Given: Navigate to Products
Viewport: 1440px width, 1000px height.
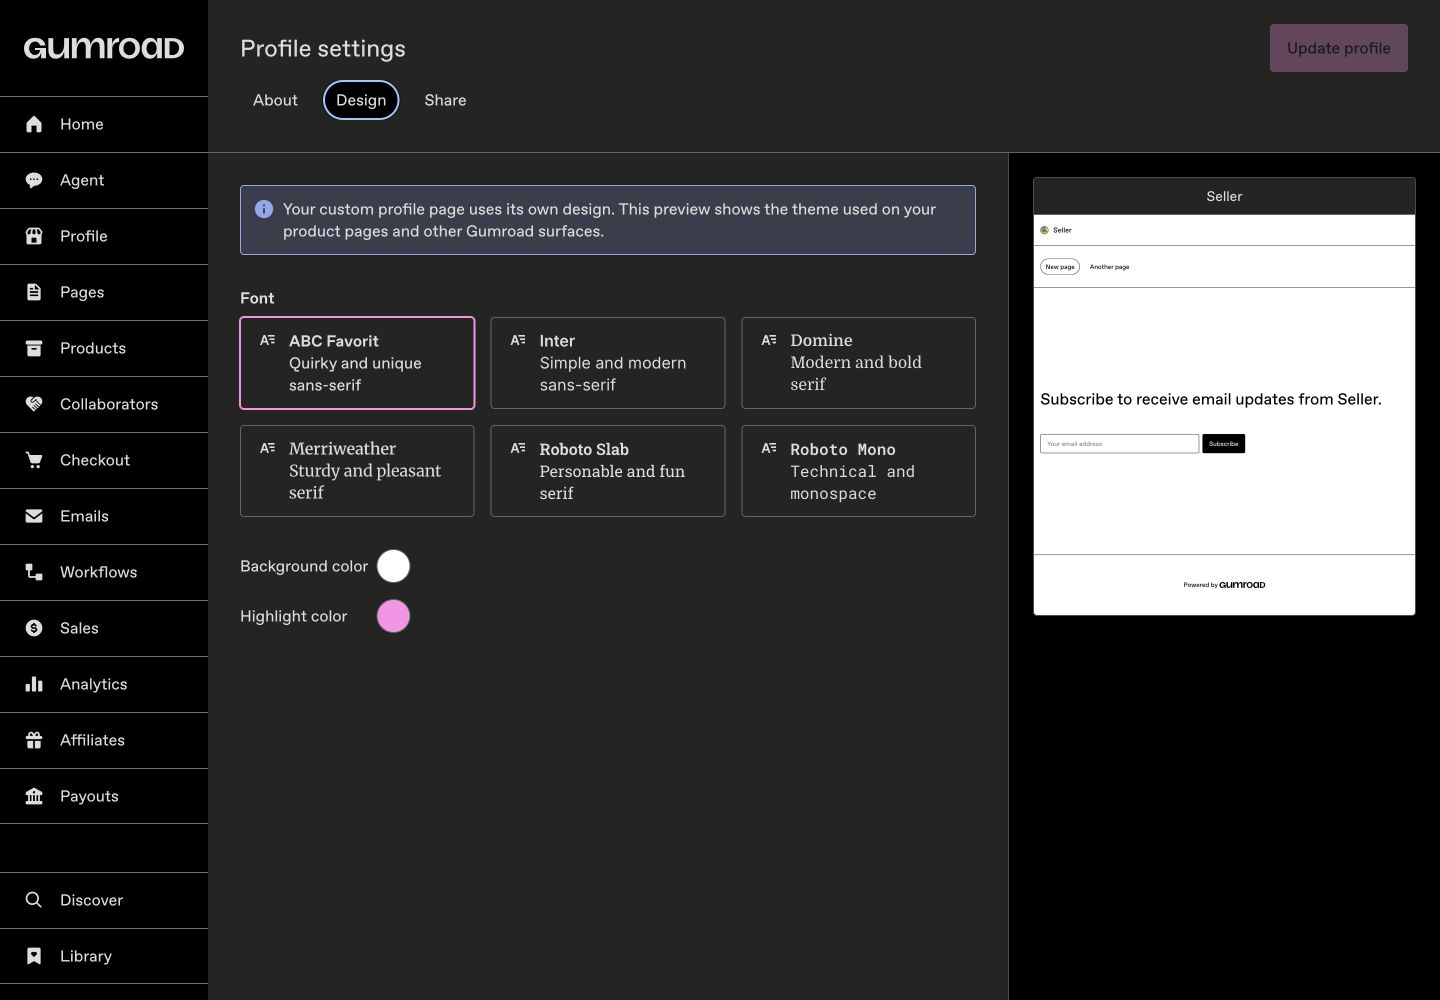Looking at the screenshot, I should [104, 348].
